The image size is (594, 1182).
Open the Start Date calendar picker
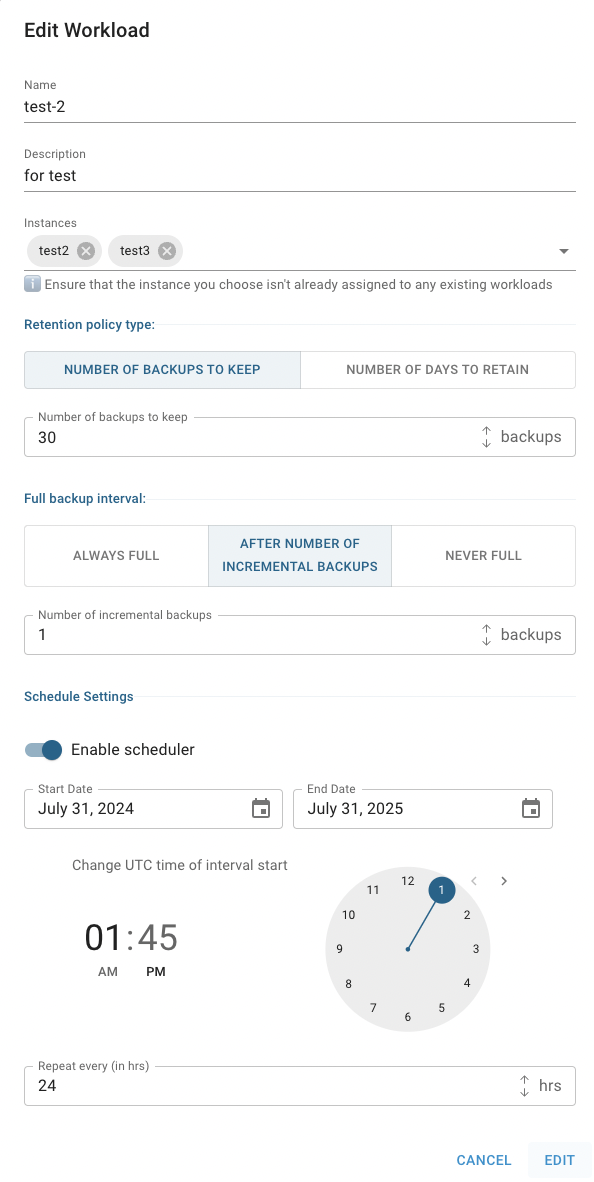pyautogui.click(x=261, y=808)
